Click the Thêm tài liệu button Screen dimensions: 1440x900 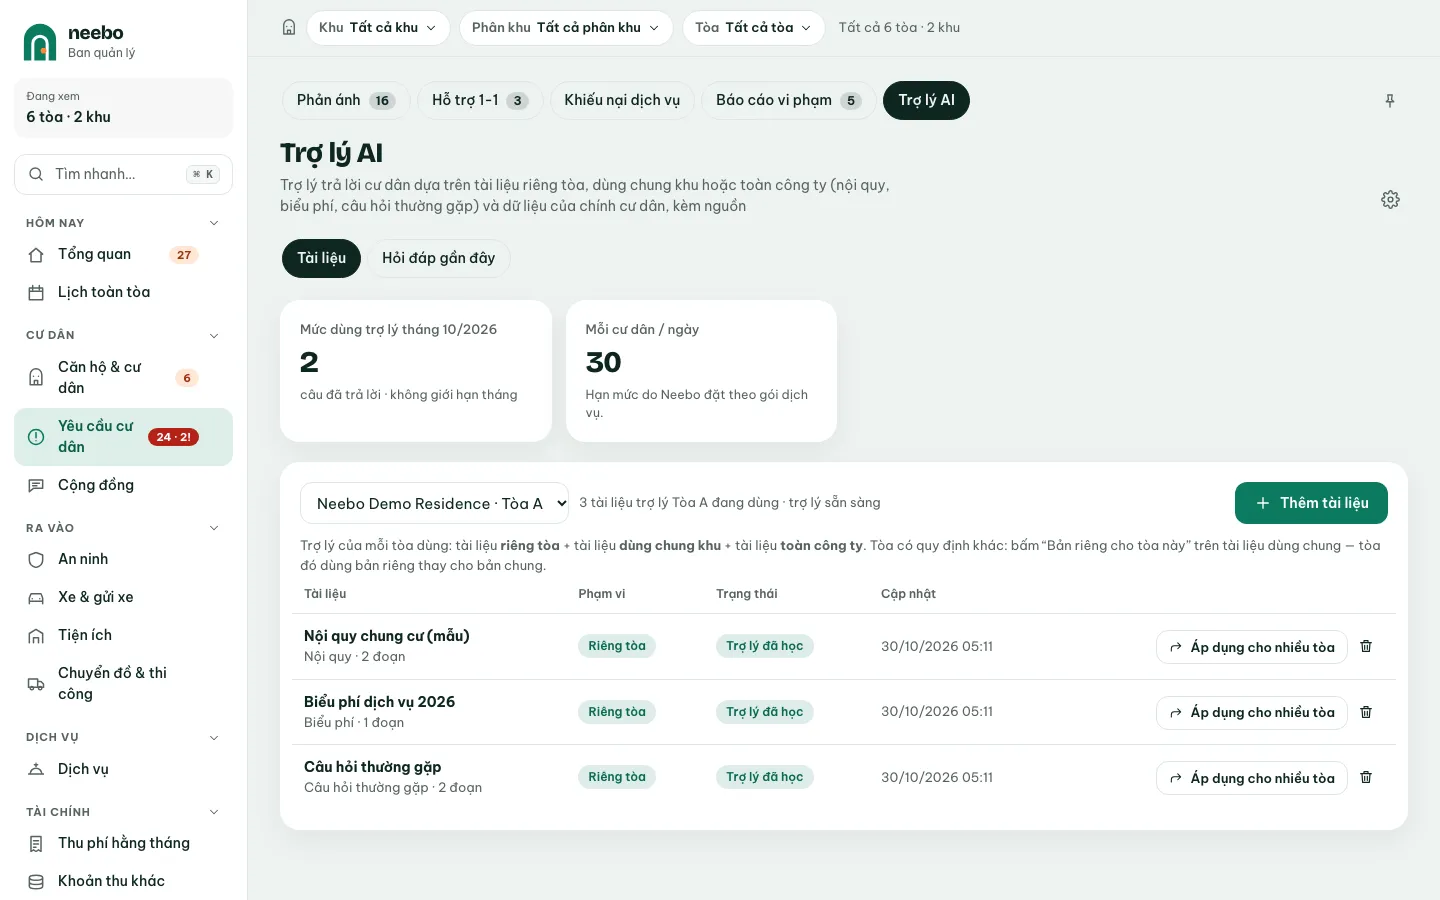point(1311,503)
